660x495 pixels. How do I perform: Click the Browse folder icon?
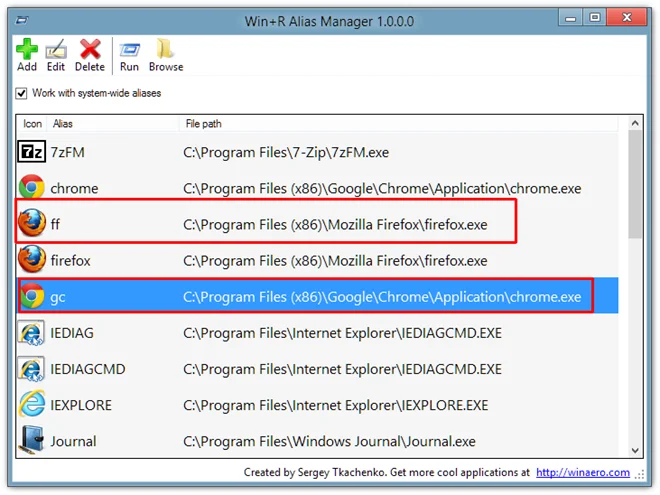tap(165, 49)
